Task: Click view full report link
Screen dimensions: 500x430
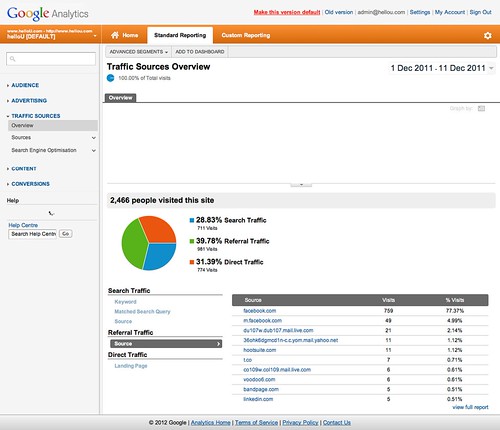Action: coord(470,407)
